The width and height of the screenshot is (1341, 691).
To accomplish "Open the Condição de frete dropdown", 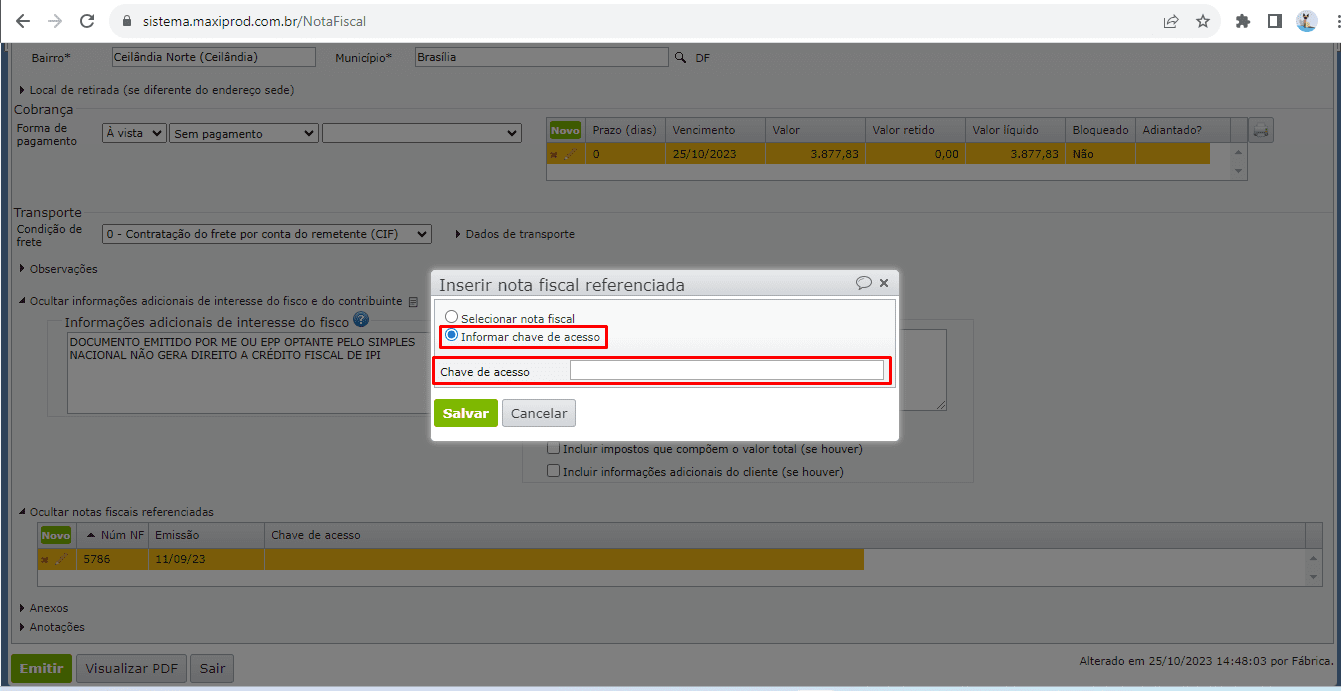I will [x=267, y=234].
